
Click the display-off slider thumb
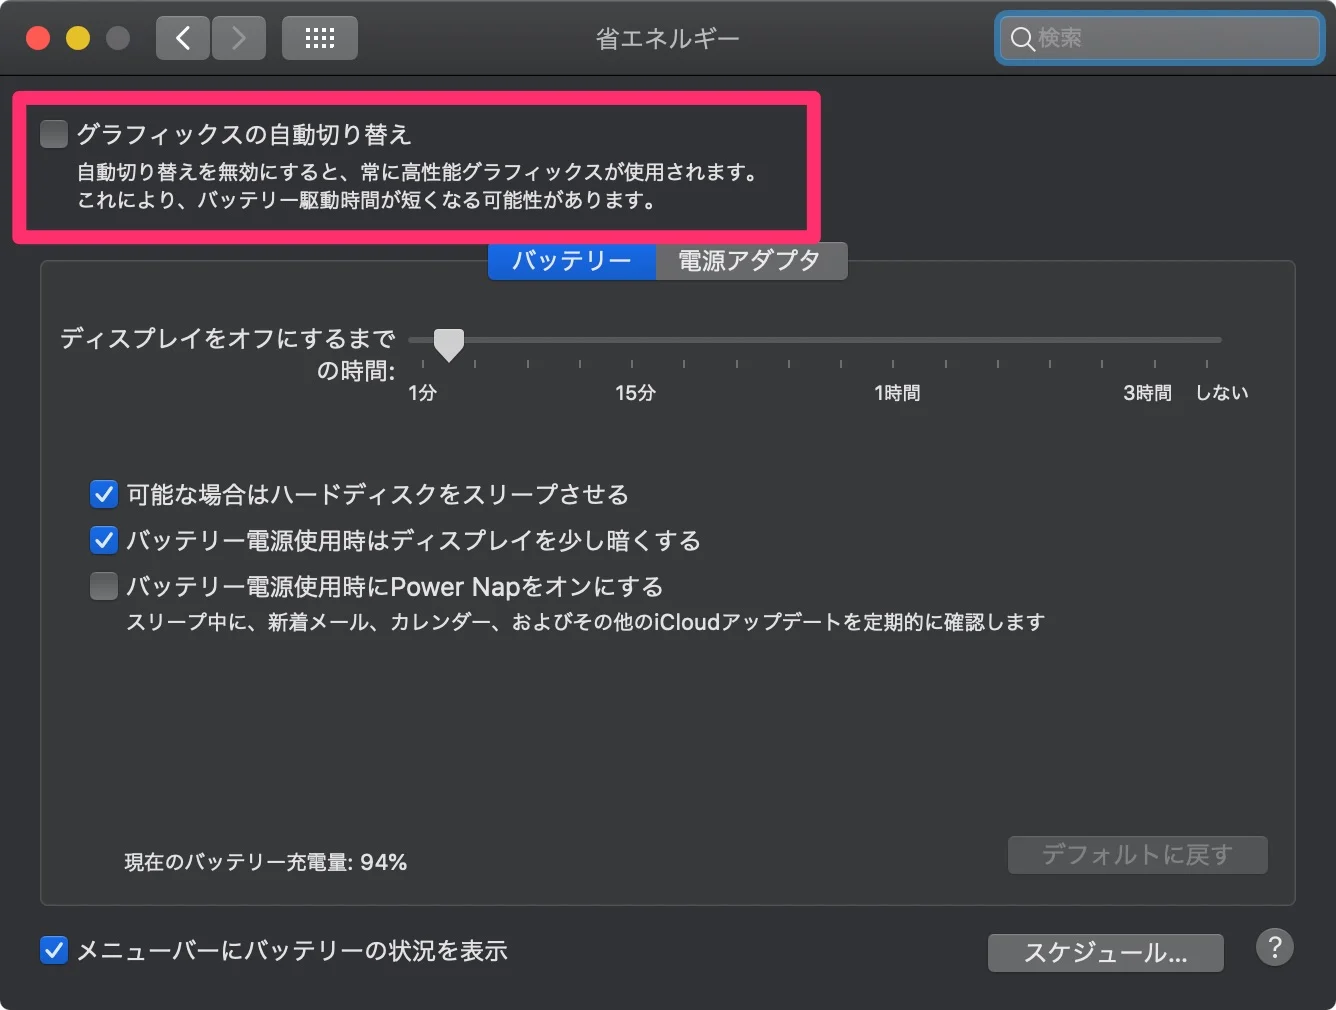pyautogui.click(x=449, y=344)
